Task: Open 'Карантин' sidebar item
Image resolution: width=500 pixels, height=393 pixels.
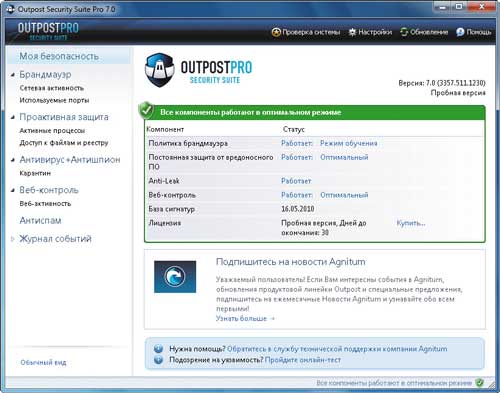Action: pyautogui.click(x=35, y=173)
